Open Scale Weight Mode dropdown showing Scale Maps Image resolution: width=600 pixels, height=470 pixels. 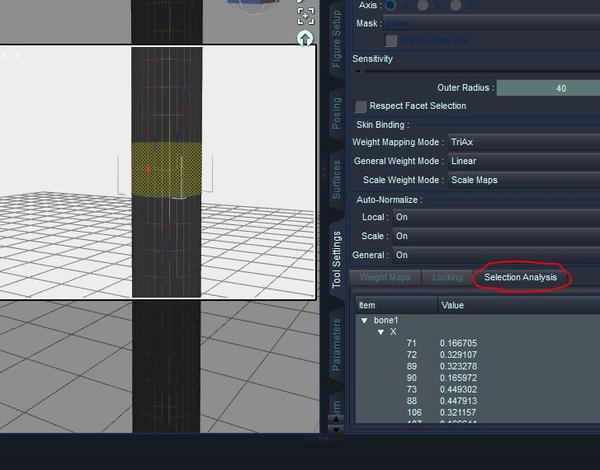click(524, 180)
